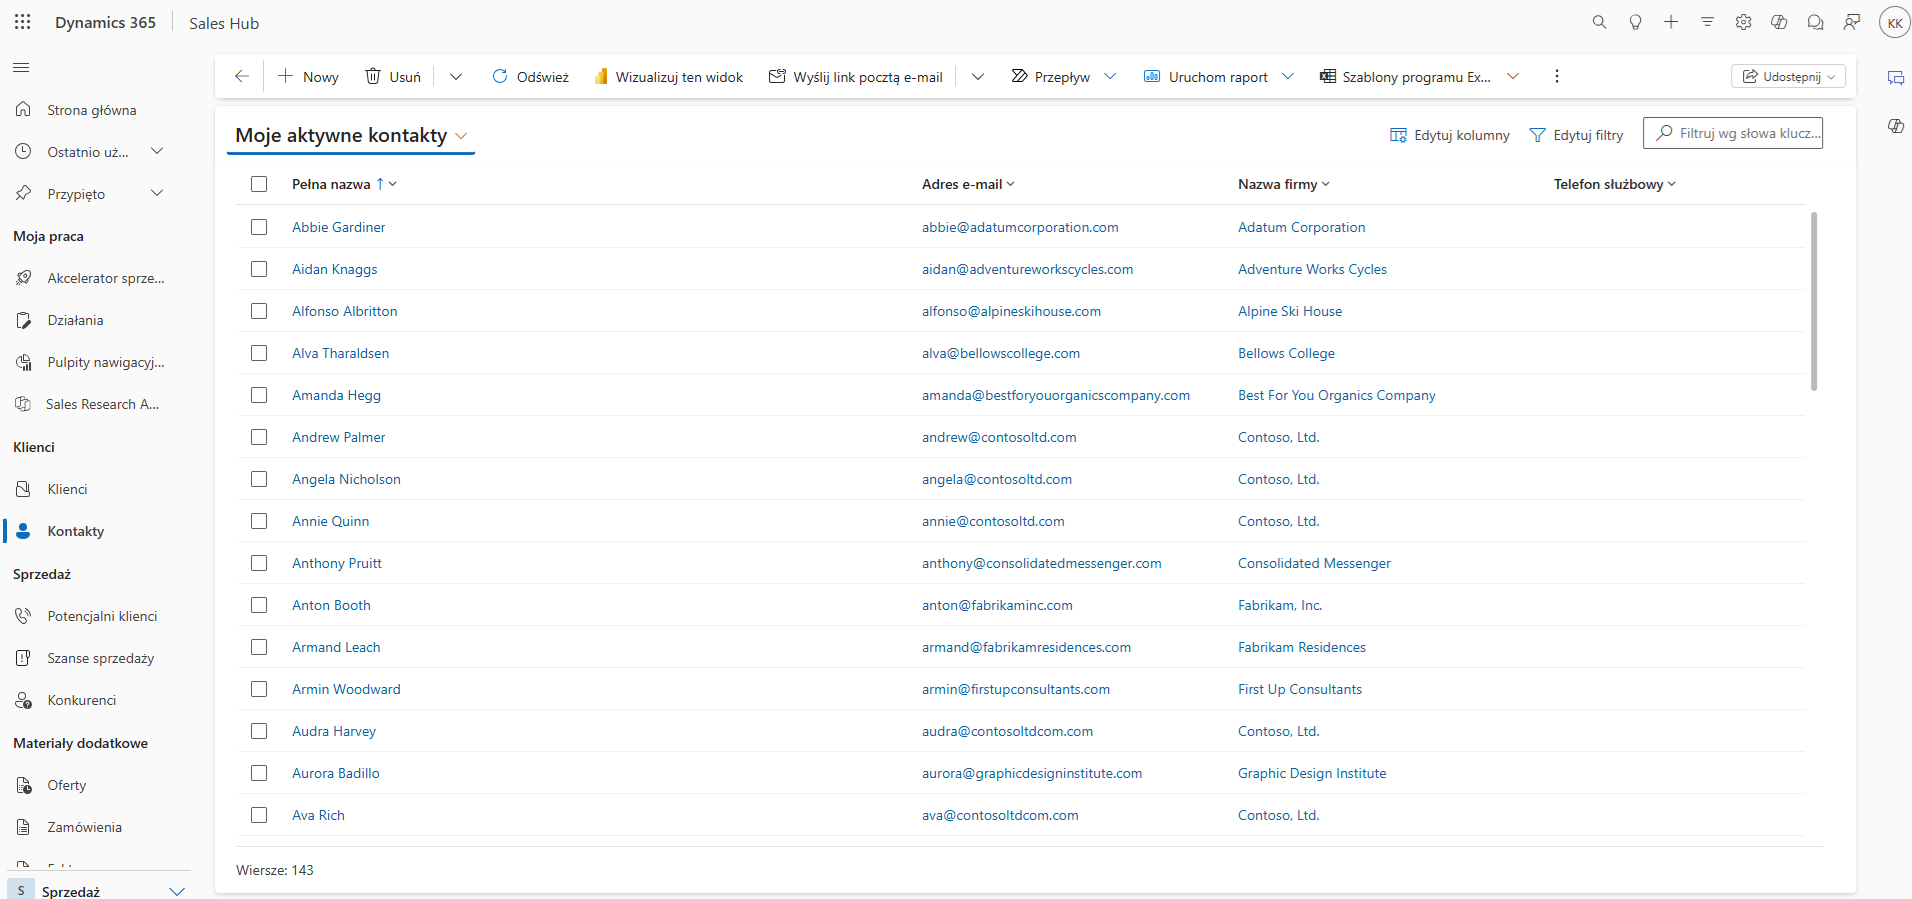Open more commands vertical ellipsis
The image size is (1912, 899).
click(x=1556, y=76)
